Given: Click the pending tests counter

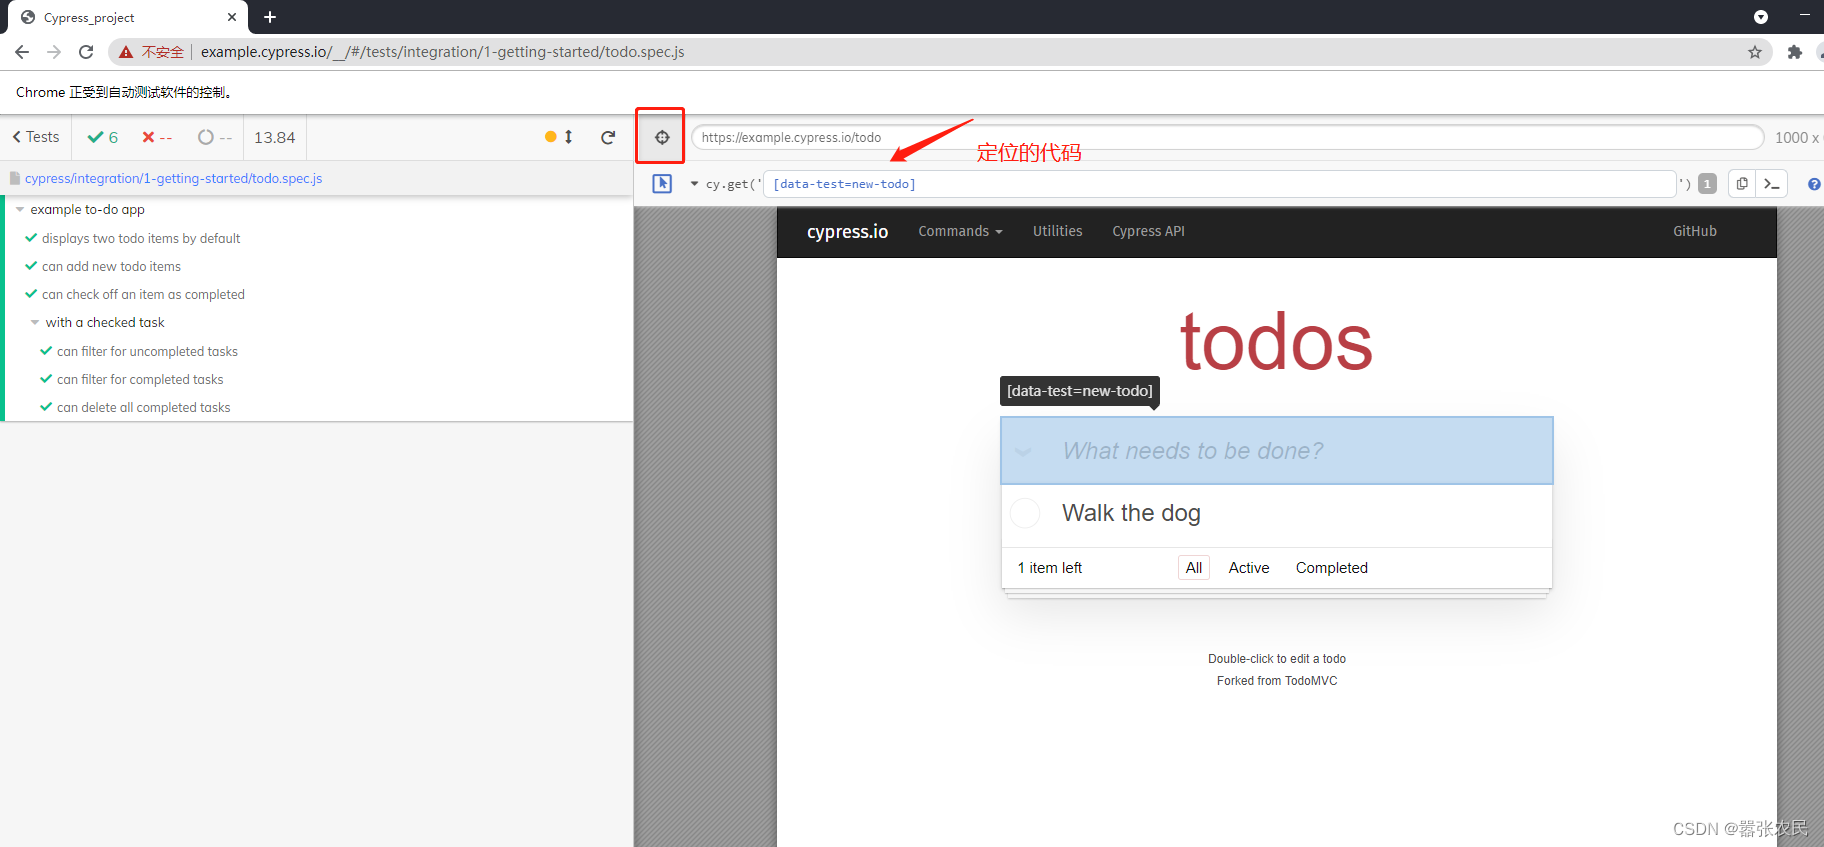Looking at the screenshot, I should tap(215, 137).
